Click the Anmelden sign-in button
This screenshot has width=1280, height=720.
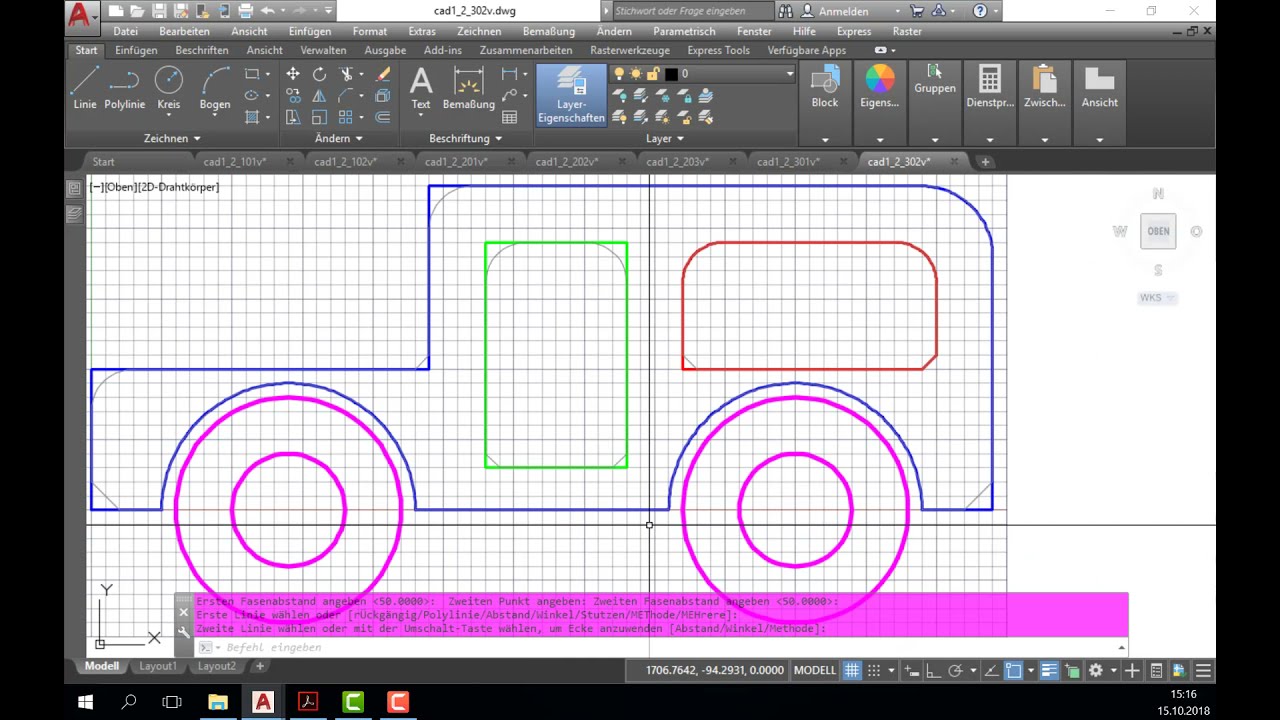pos(843,11)
